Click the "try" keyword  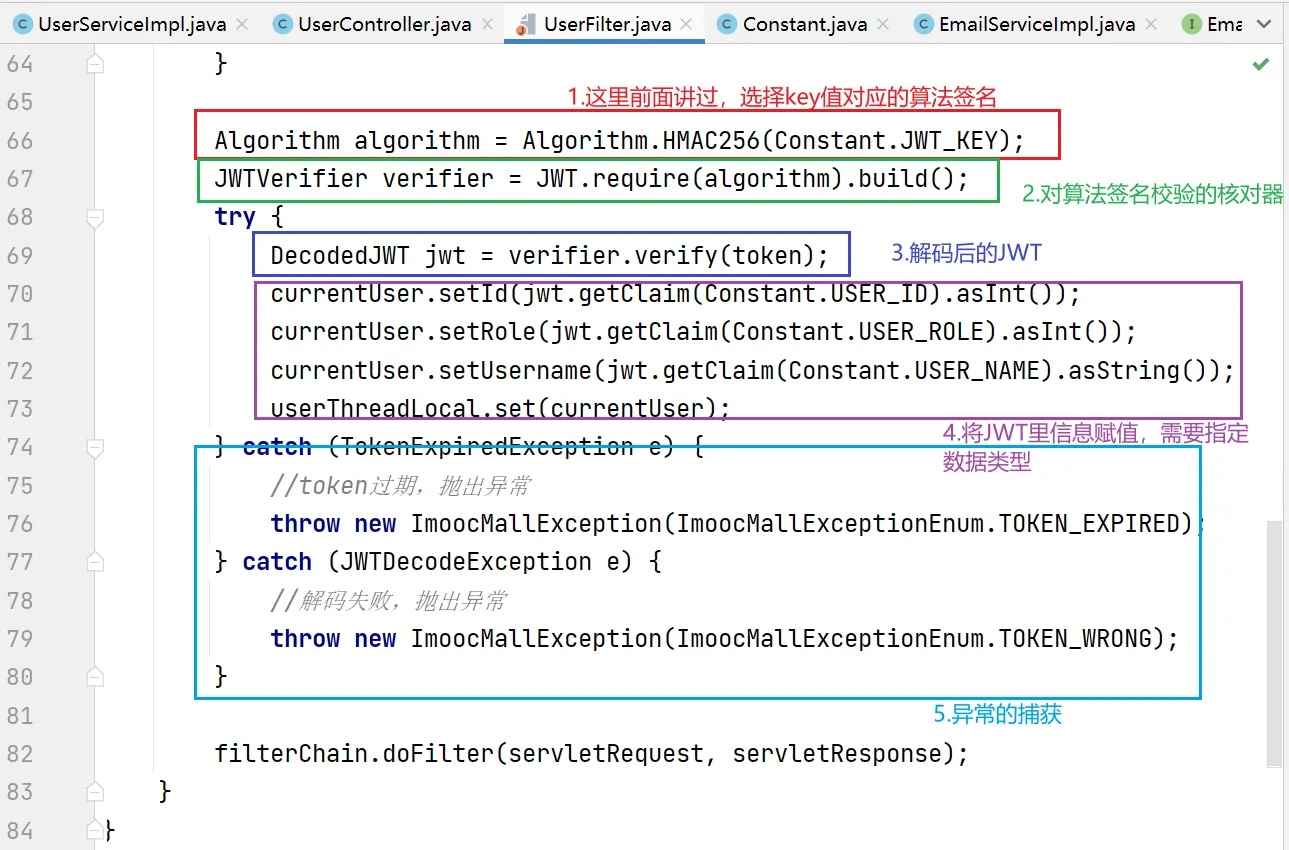[x=235, y=218]
